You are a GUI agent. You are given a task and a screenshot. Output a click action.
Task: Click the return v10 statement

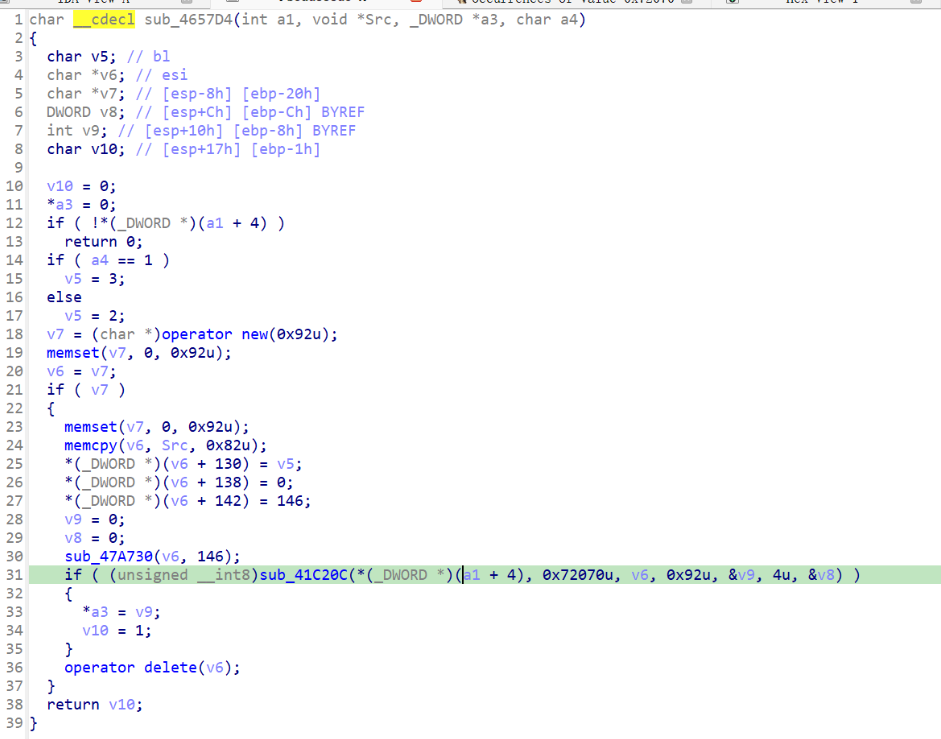[x=94, y=704]
